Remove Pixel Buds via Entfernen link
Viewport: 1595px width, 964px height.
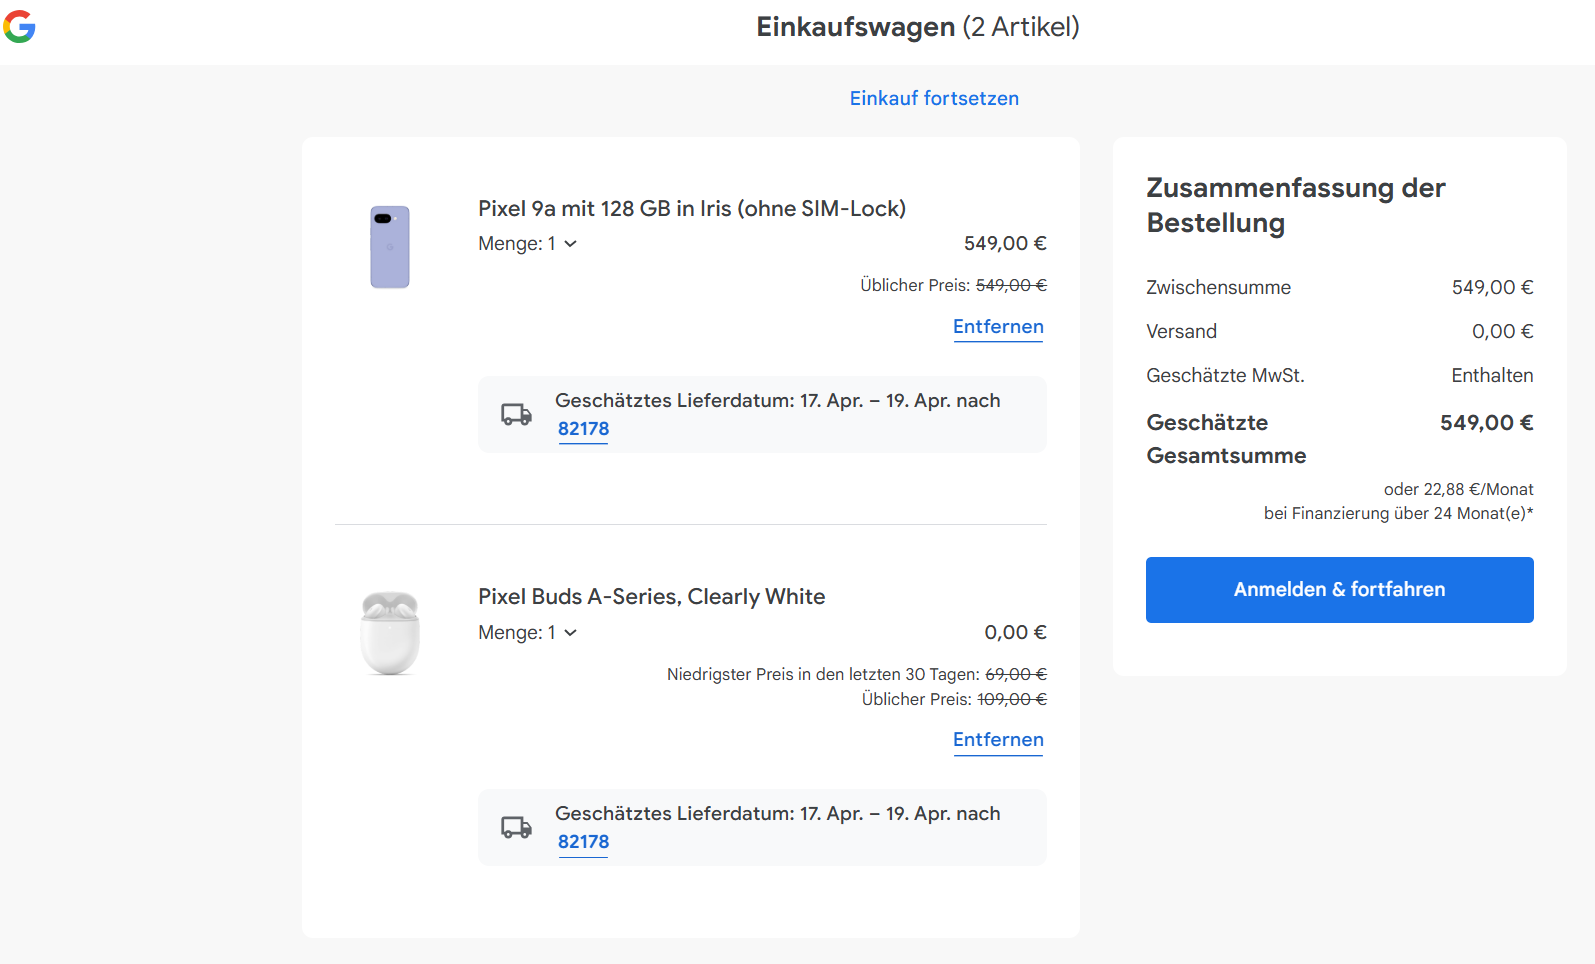pos(998,740)
